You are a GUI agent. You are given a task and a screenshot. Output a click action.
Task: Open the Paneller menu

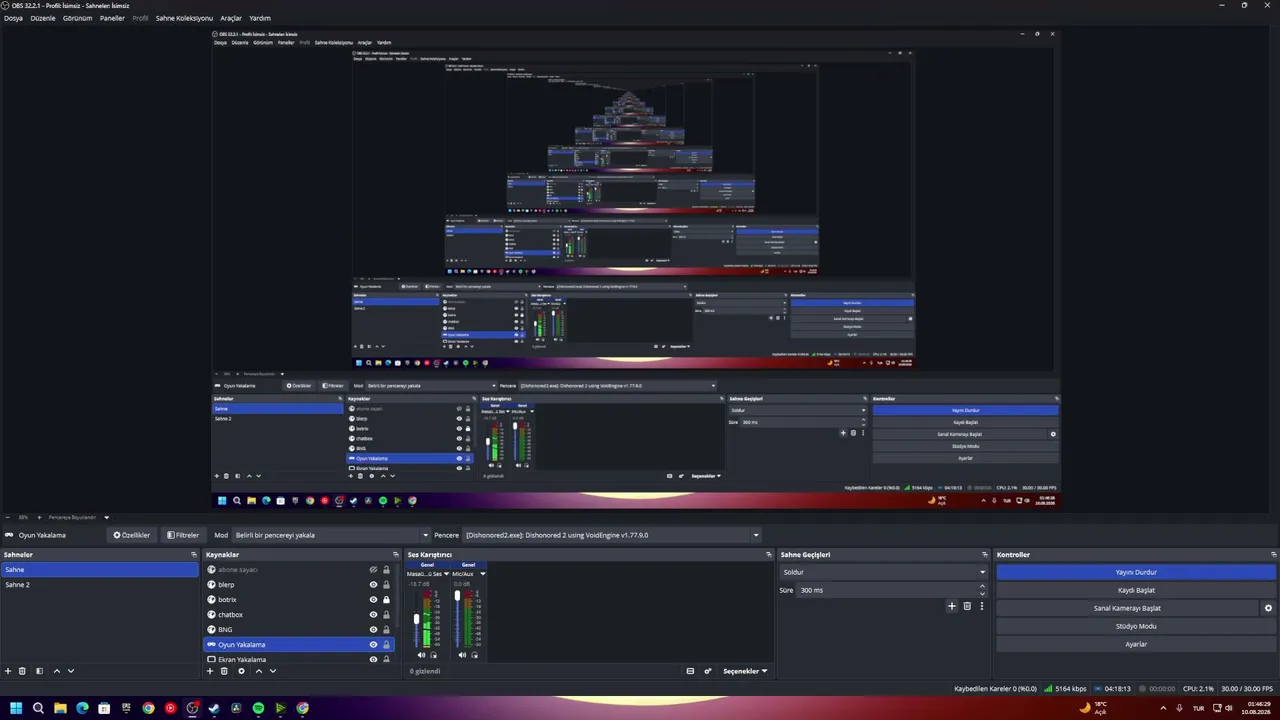(112, 18)
